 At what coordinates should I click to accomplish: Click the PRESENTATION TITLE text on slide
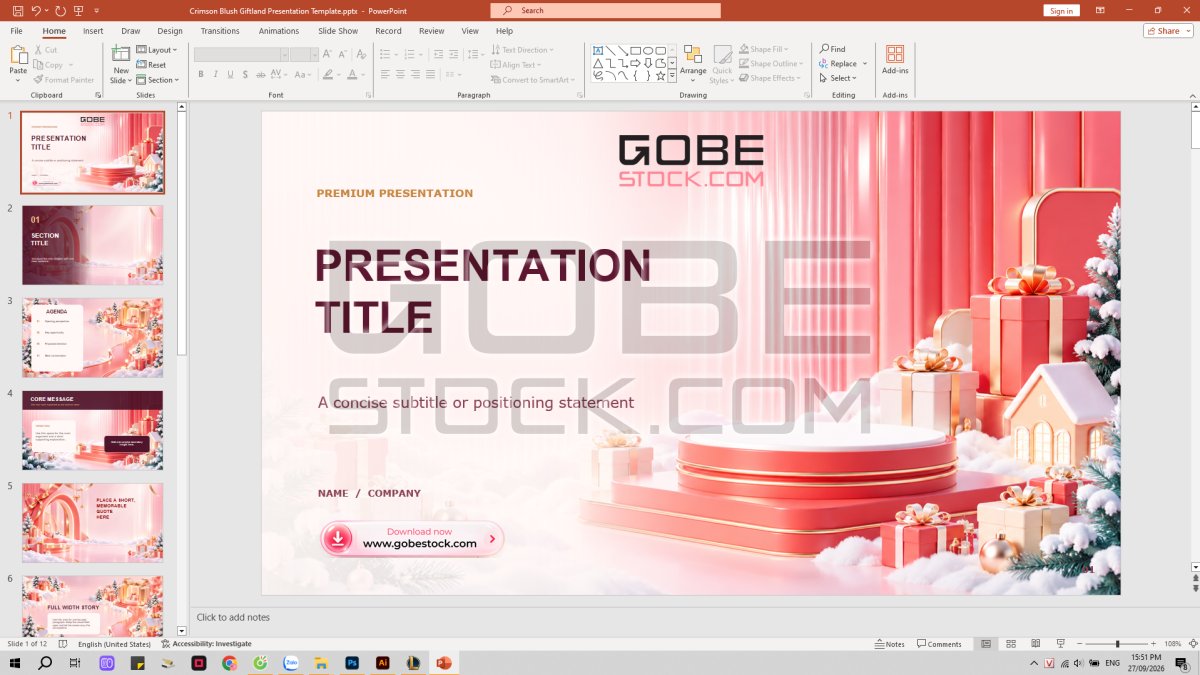click(x=482, y=291)
